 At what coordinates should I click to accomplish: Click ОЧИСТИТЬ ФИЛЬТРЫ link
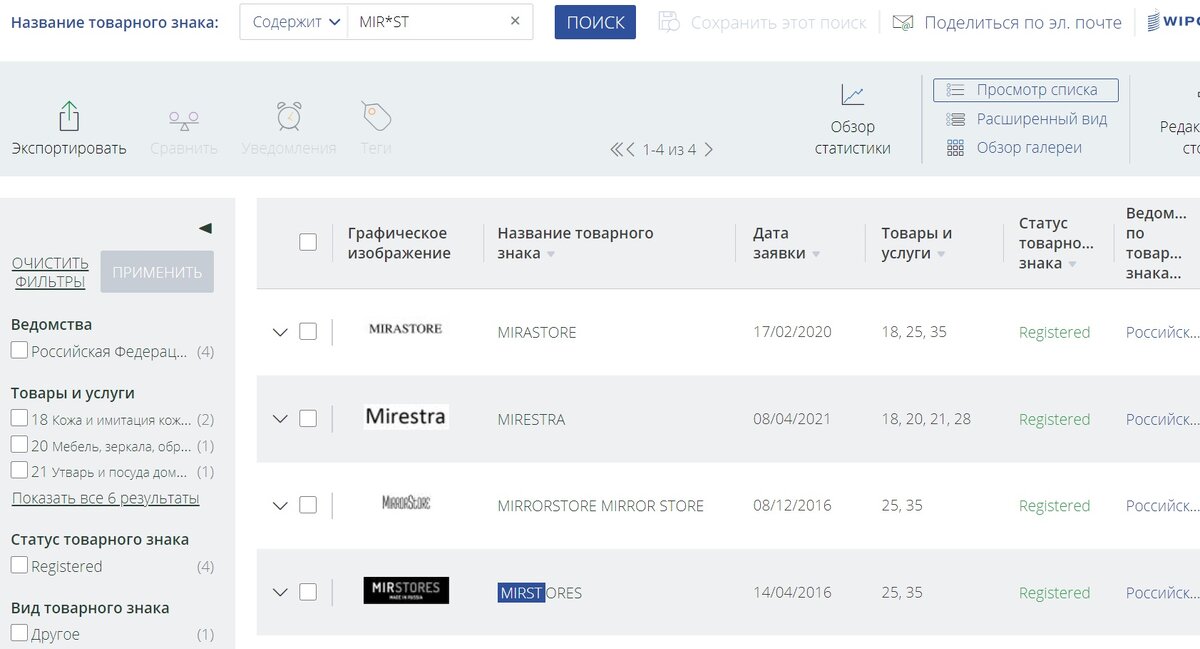pyautogui.click(x=50, y=272)
